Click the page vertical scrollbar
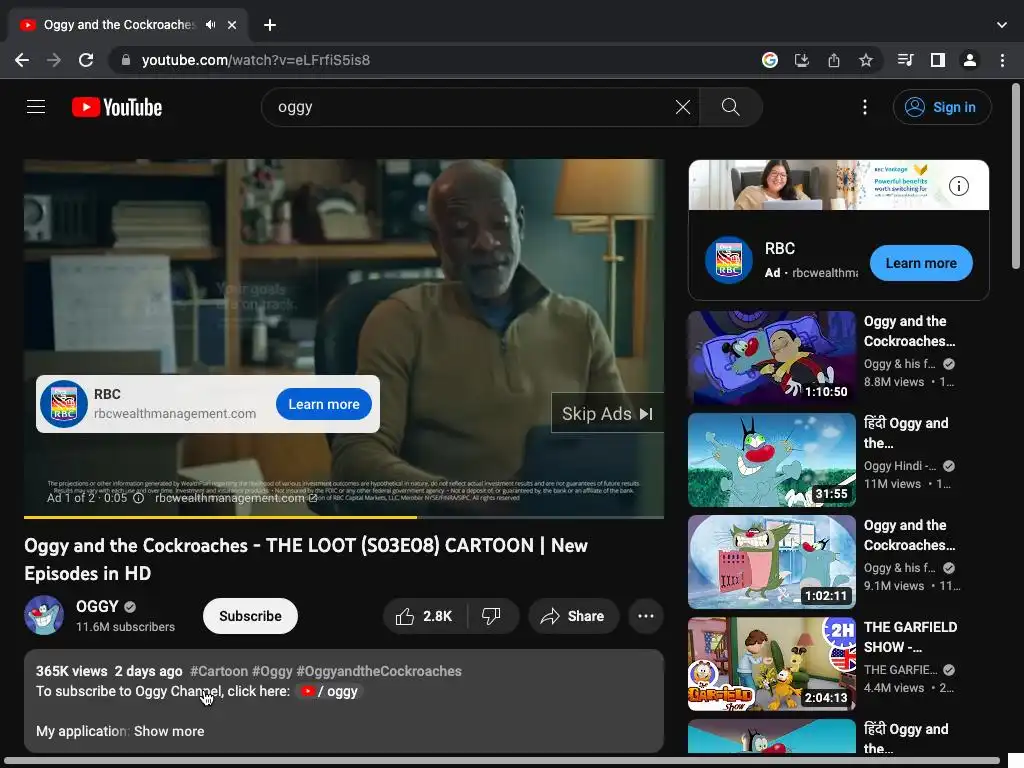Viewport: 1024px width, 768px height. pyautogui.click(x=1016, y=176)
